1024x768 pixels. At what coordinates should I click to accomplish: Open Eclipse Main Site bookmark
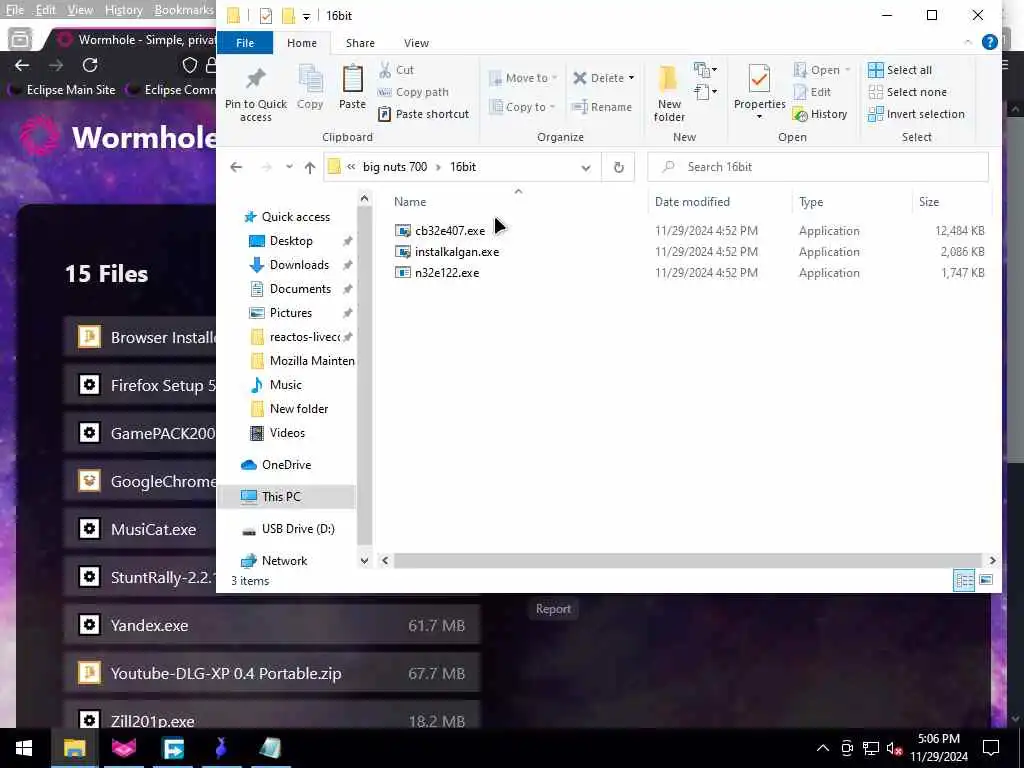[62, 89]
